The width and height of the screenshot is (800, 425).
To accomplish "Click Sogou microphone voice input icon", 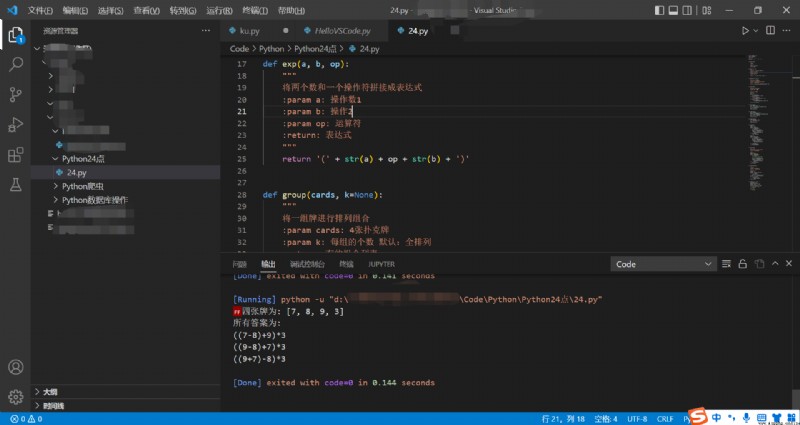I will pos(746,417).
